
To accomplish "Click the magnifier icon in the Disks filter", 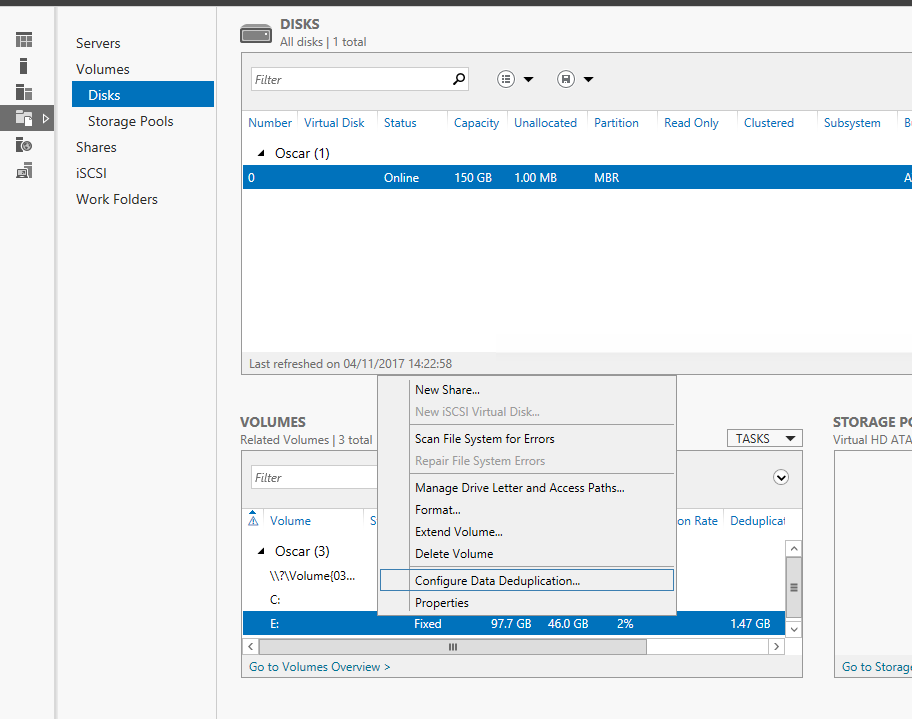I will coord(459,79).
